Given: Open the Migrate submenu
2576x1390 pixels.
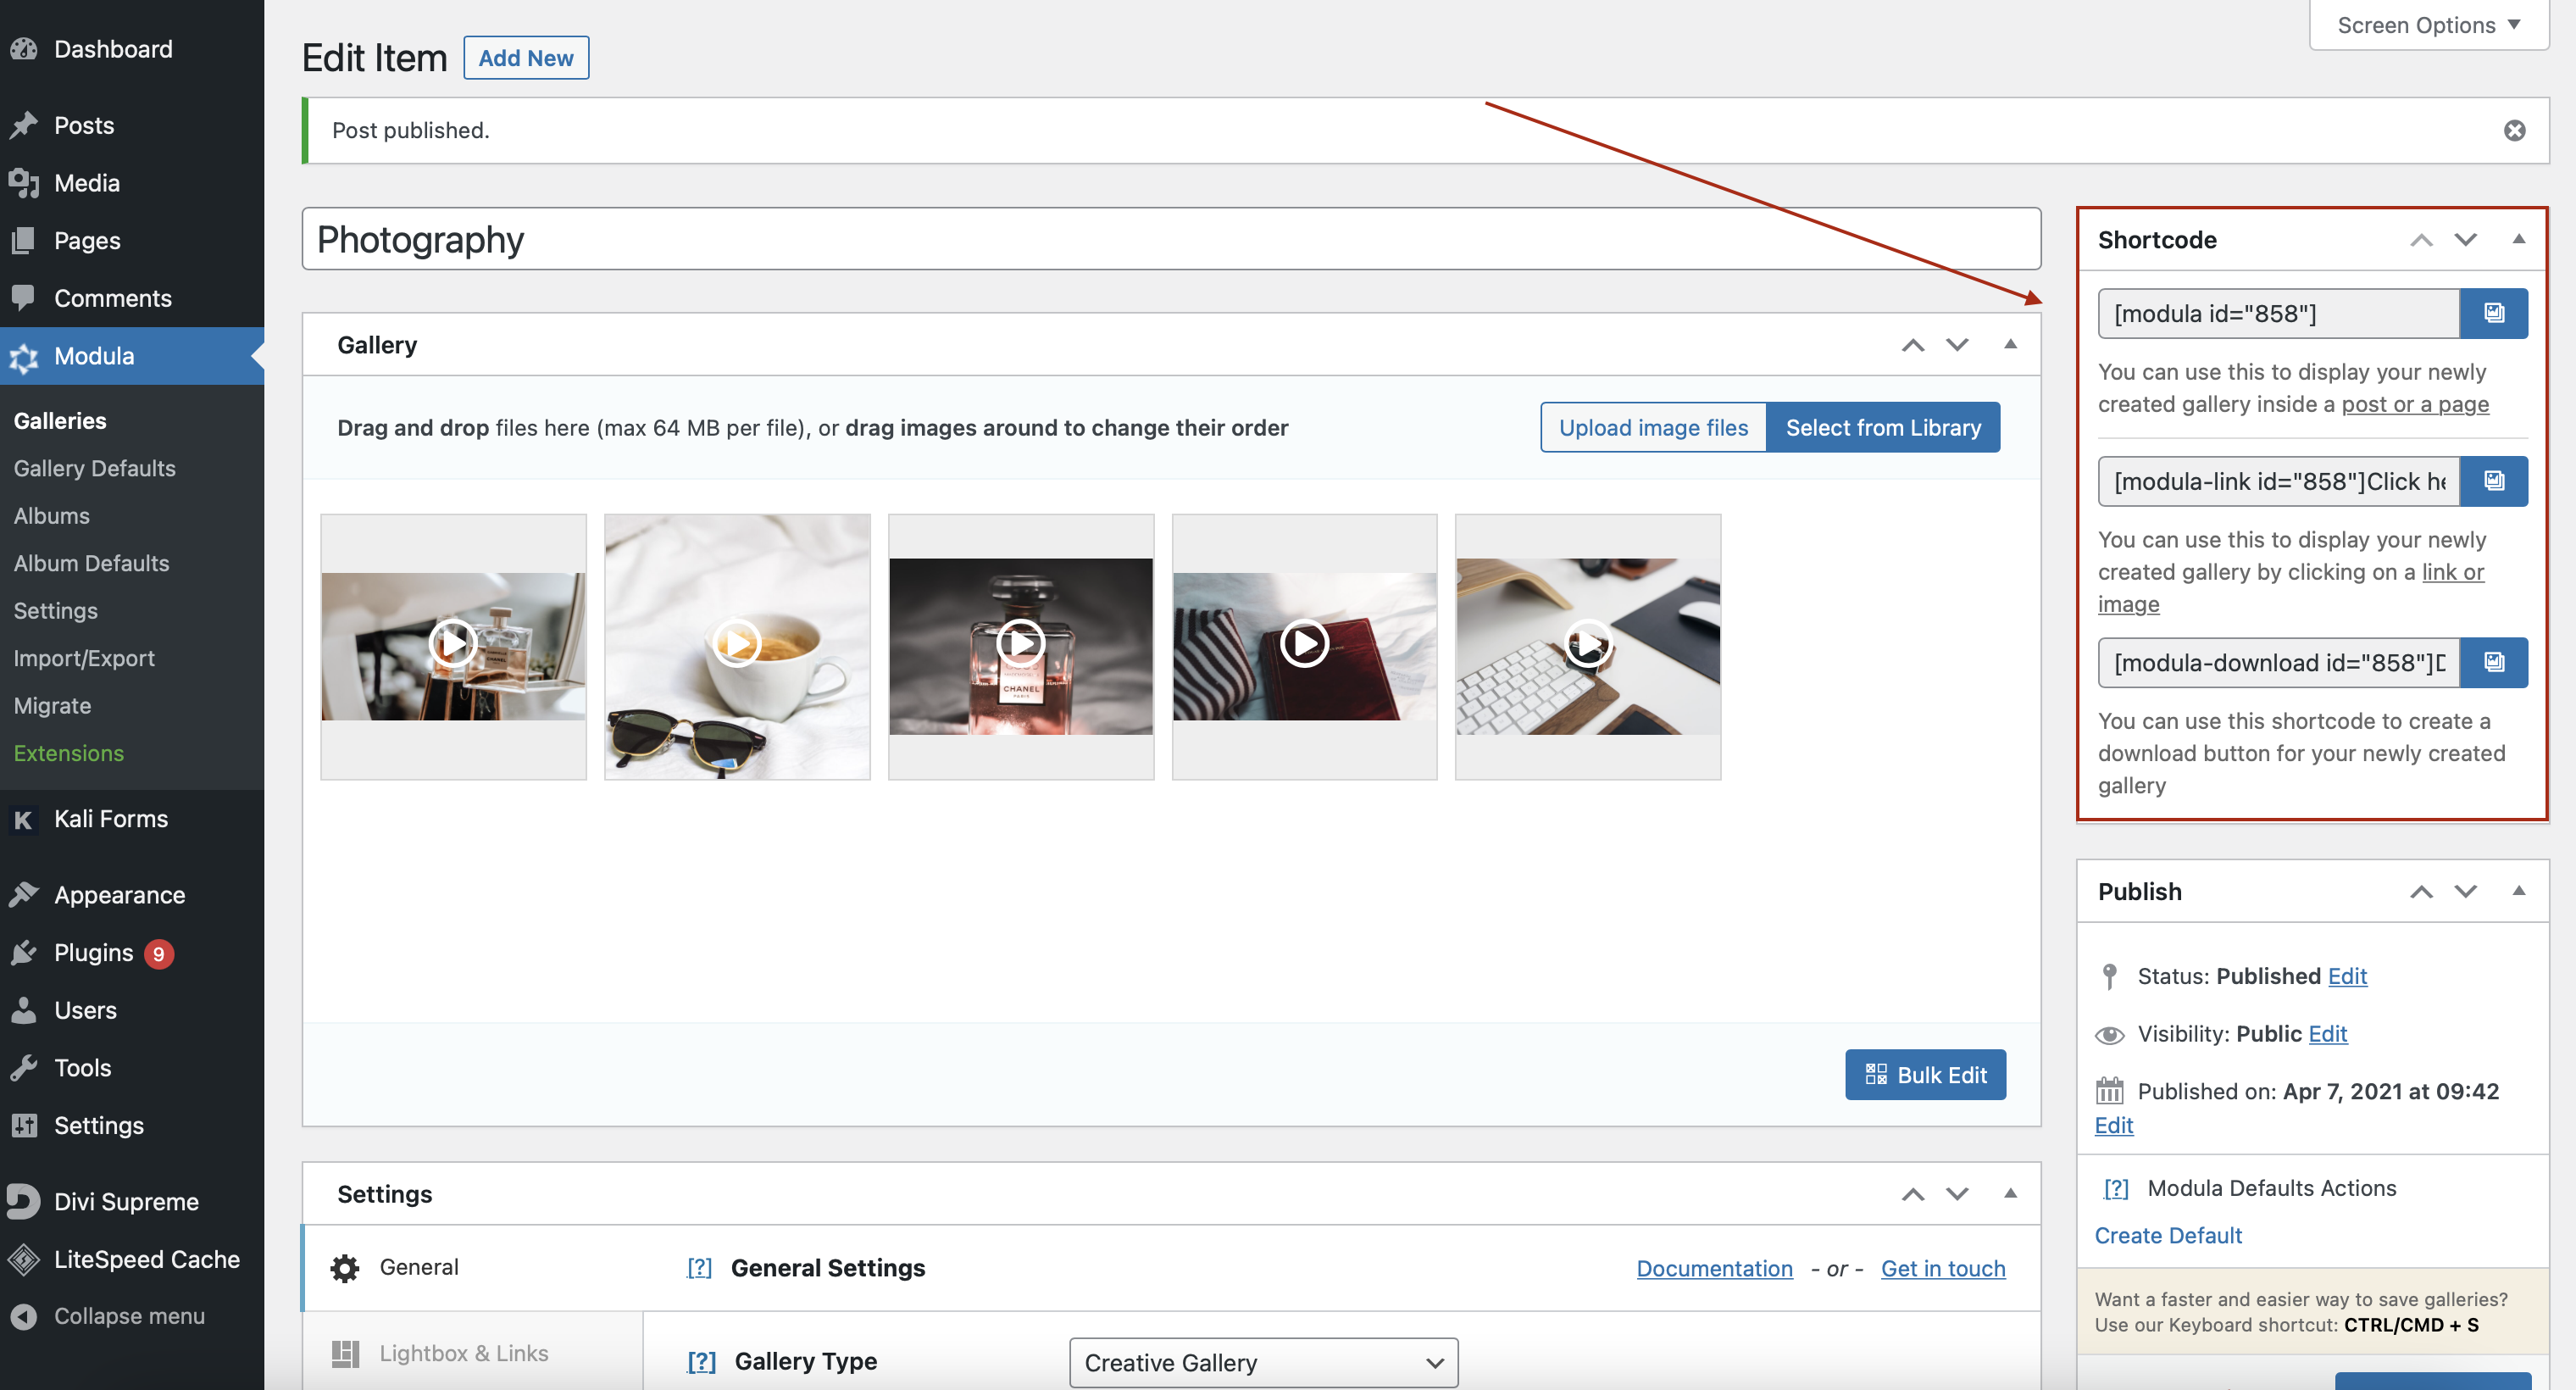Looking at the screenshot, I should pos(53,706).
